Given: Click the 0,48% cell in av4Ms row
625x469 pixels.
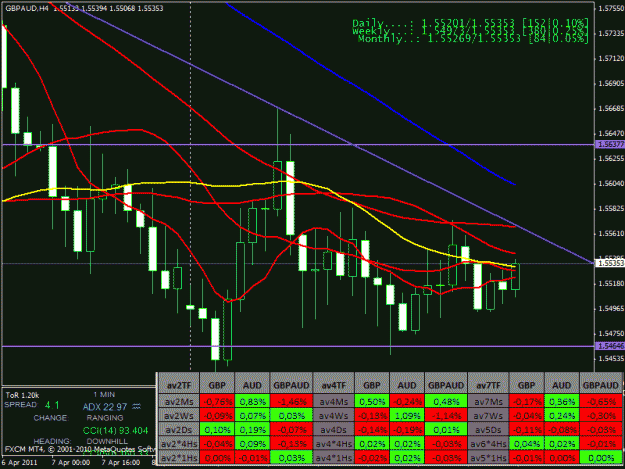Looking at the screenshot, I should pyautogui.click(x=446, y=402).
